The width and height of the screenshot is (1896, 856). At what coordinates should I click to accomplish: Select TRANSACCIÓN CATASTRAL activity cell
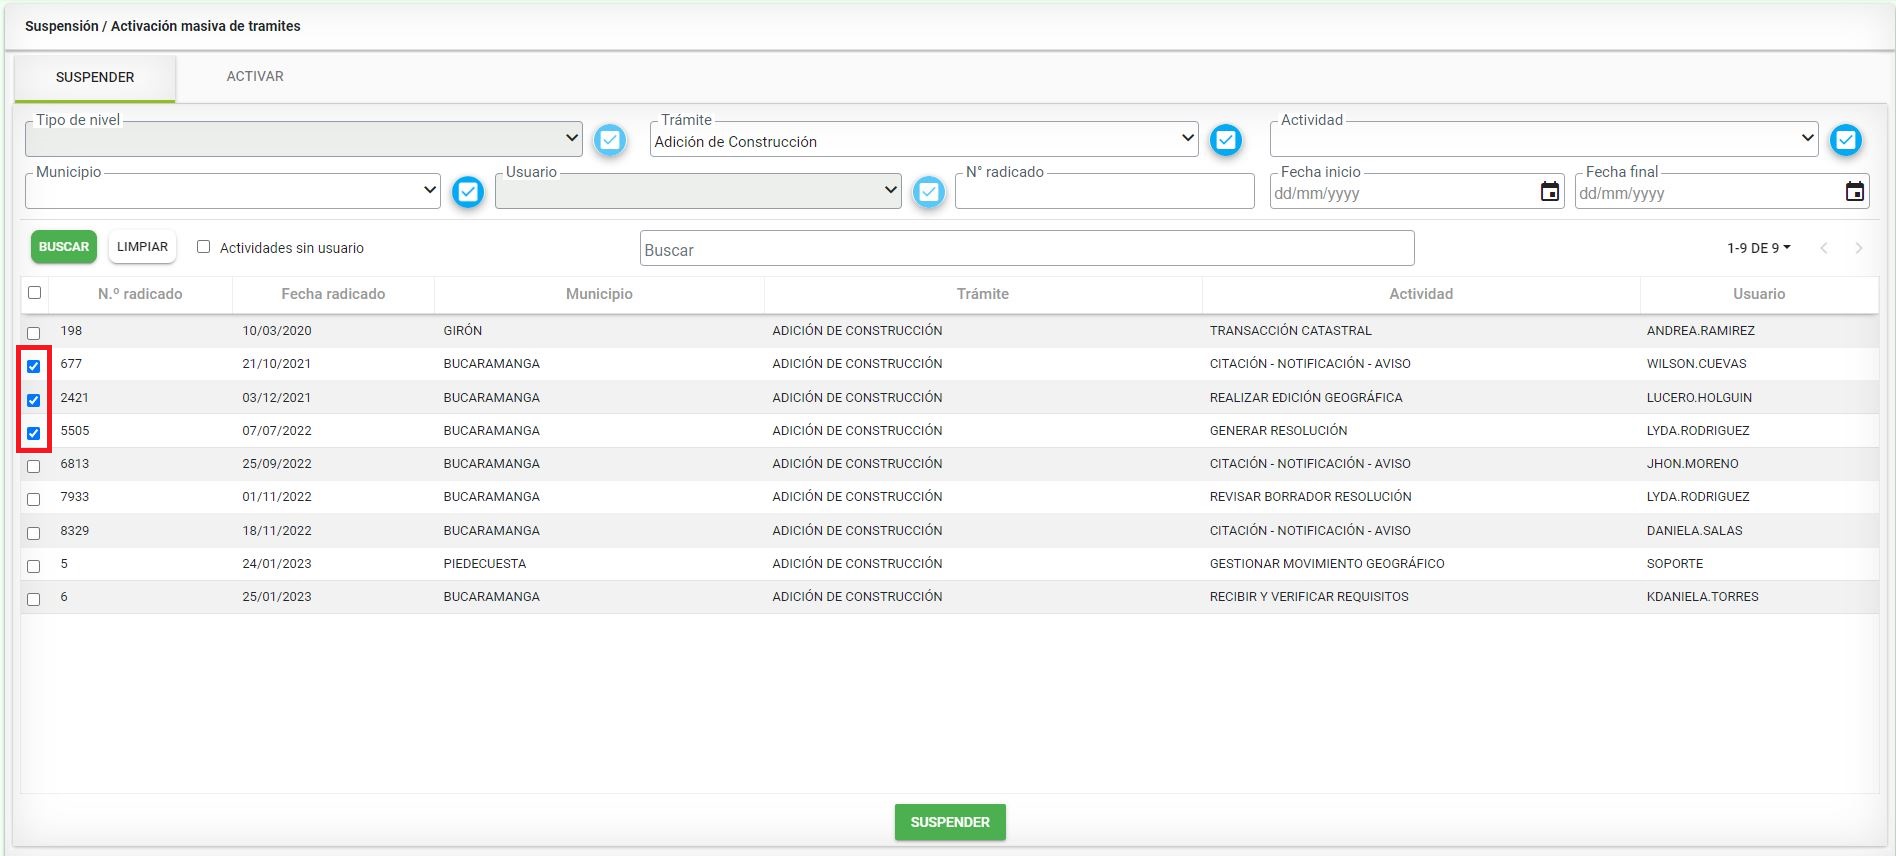(x=1291, y=331)
